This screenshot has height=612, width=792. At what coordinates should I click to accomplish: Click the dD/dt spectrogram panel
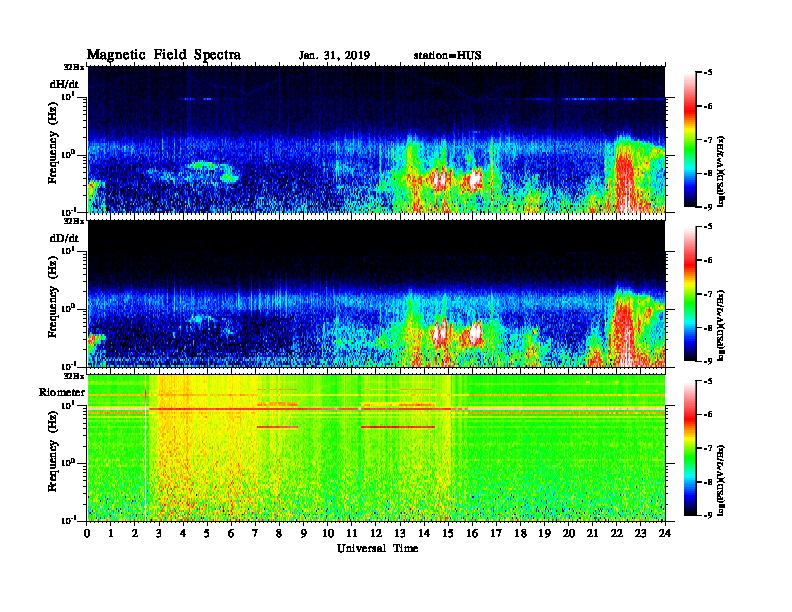(x=376, y=293)
